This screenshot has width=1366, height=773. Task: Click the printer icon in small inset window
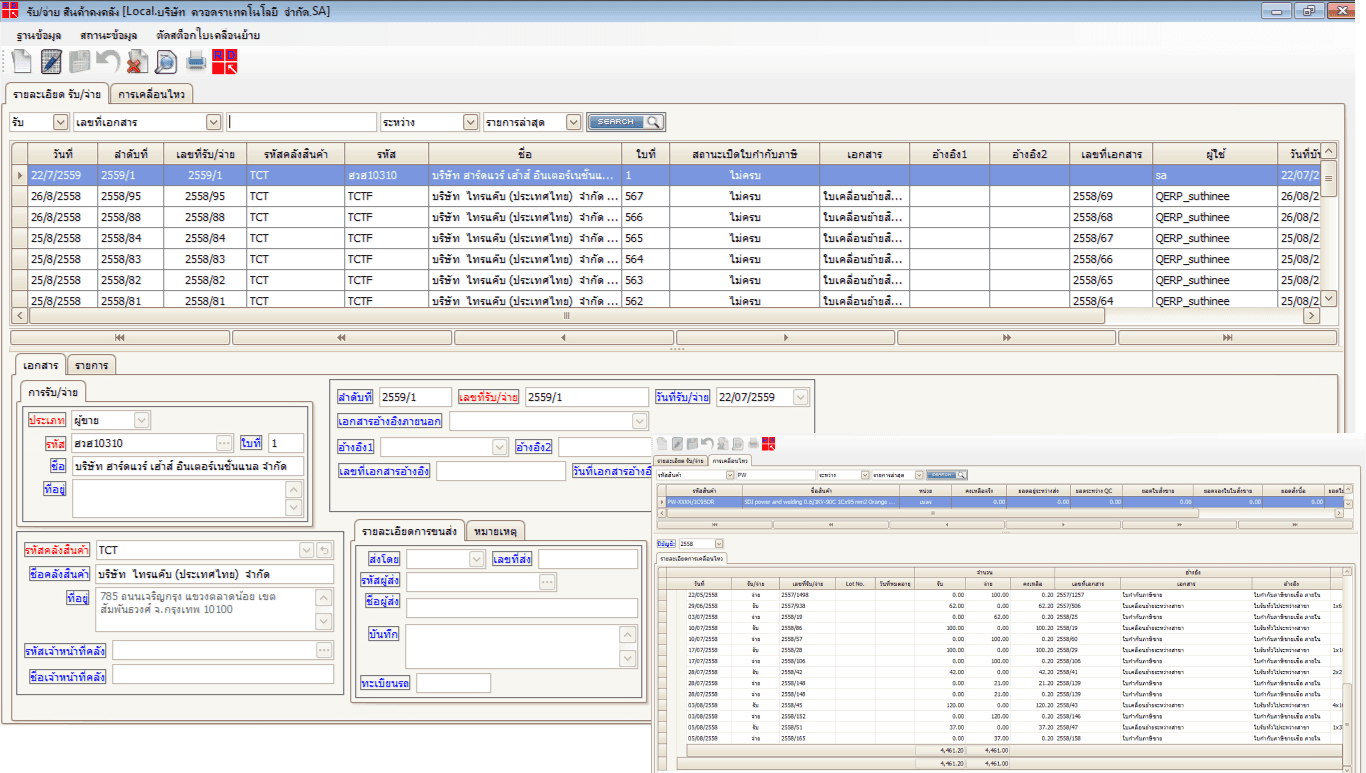(x=753, y=443)
